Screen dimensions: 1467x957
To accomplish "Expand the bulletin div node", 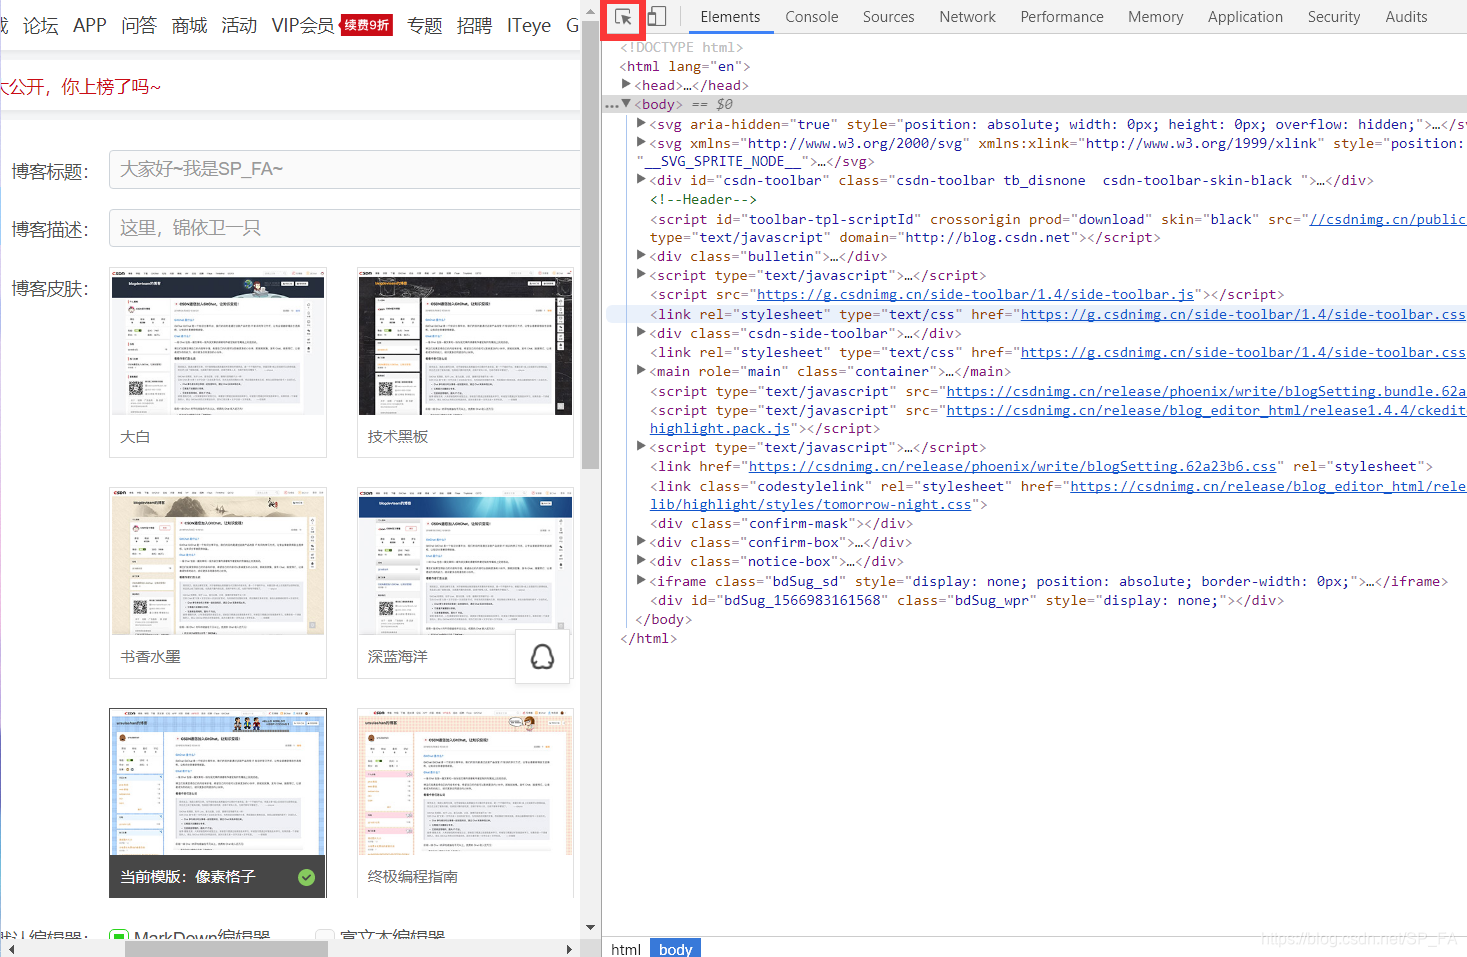I will [x=641, y=256].
